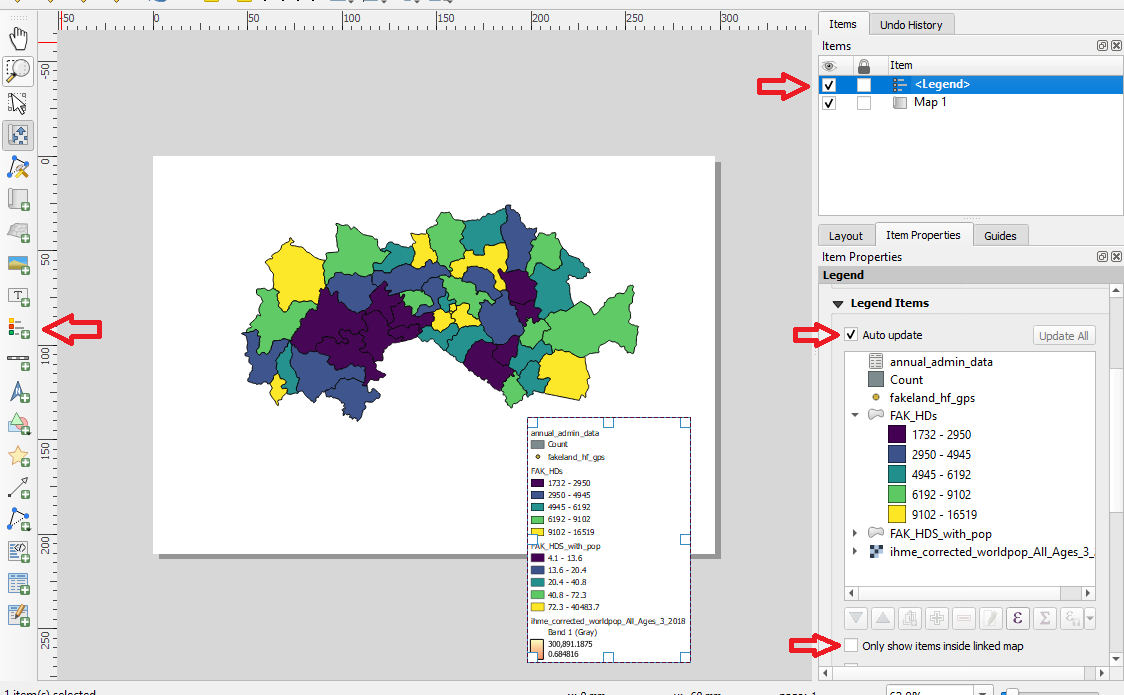
Task: Float the Item Properties panel
Action: coord(1102,257)
